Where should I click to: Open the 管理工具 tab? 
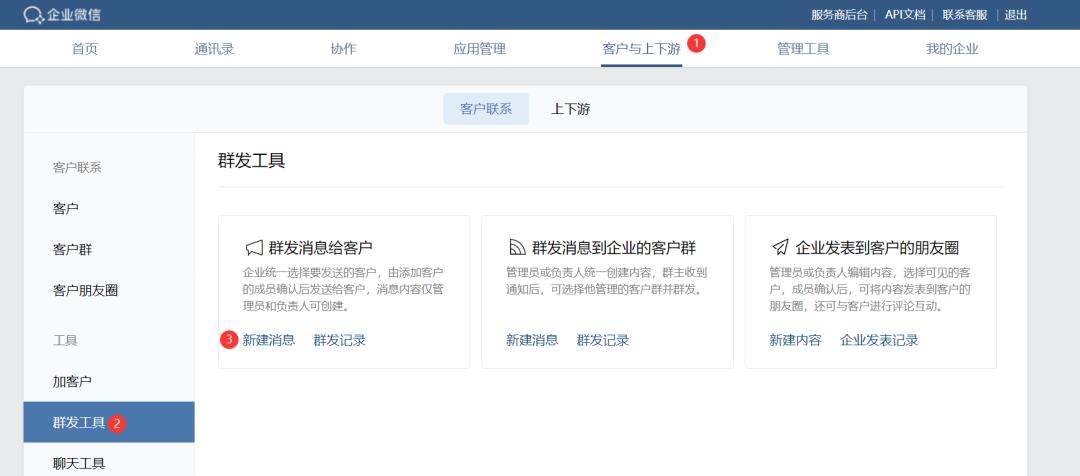click(x=803, y=49)
